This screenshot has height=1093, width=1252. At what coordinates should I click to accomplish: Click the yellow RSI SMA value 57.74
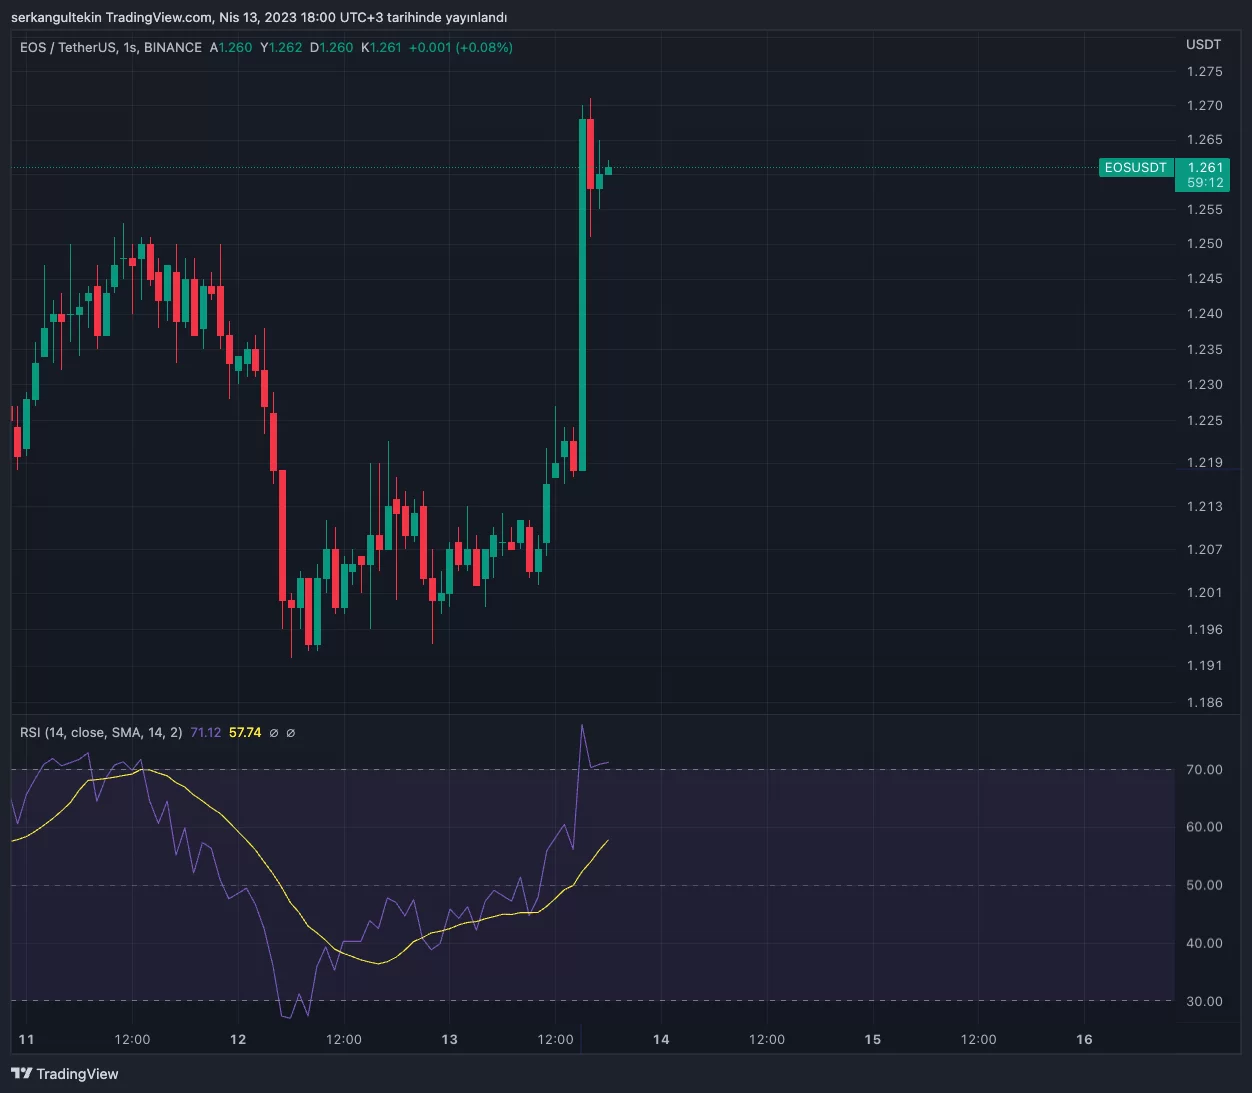(x=245, y=733)
